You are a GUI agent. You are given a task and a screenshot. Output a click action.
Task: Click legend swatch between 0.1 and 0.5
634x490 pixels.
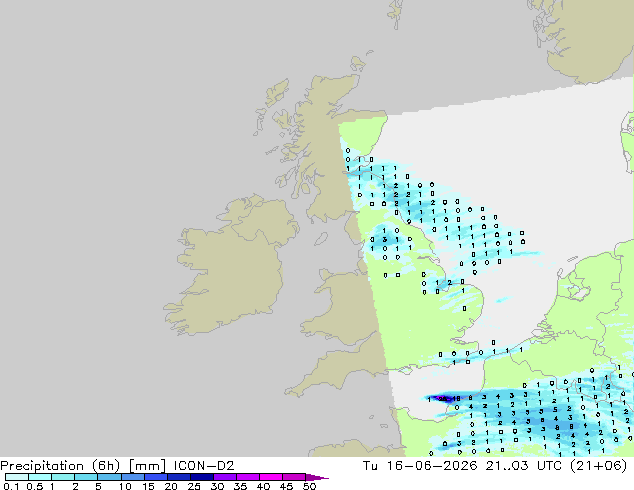pos(17,477)
